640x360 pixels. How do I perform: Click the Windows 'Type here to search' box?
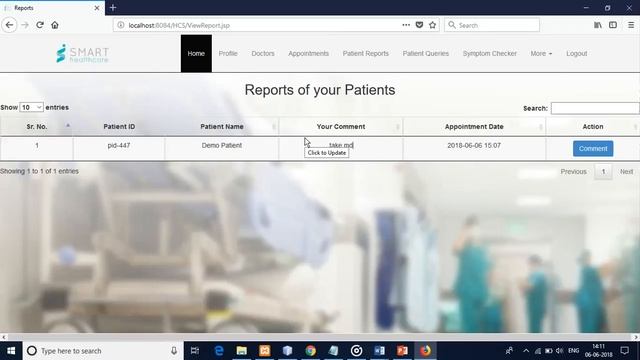[102, 351]
